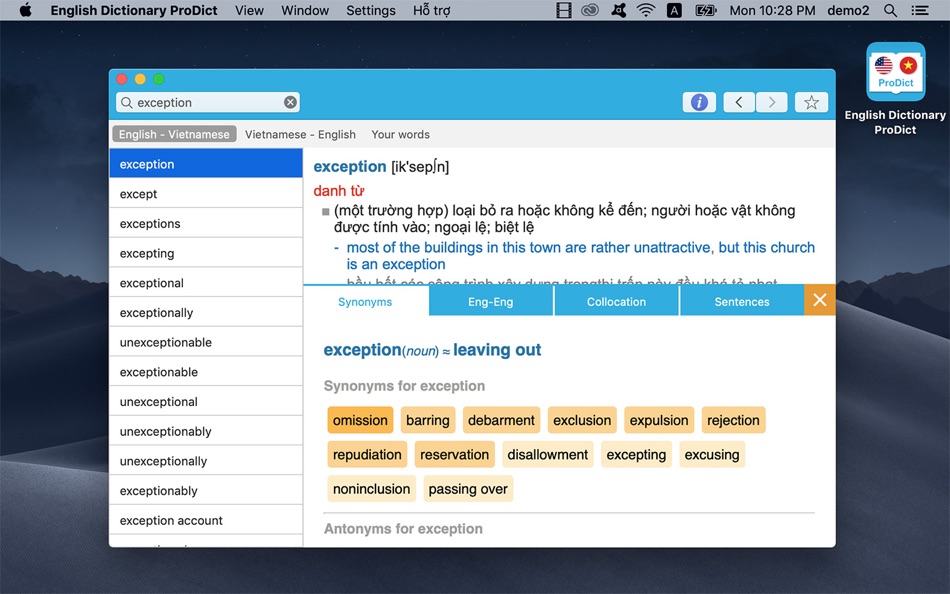Select 'unexceptional' in the word list
The height and width of the screenshot is (594, 950).
pos(206,401)
